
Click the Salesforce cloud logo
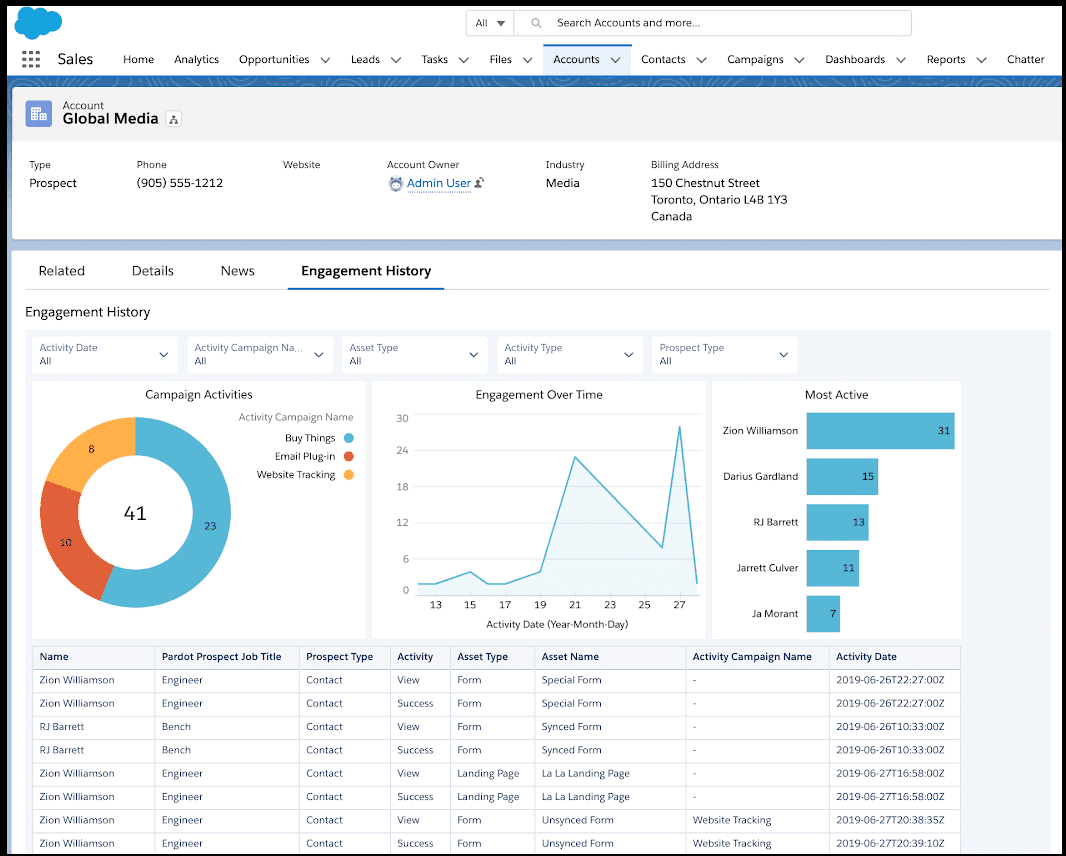tap(39, 21)
